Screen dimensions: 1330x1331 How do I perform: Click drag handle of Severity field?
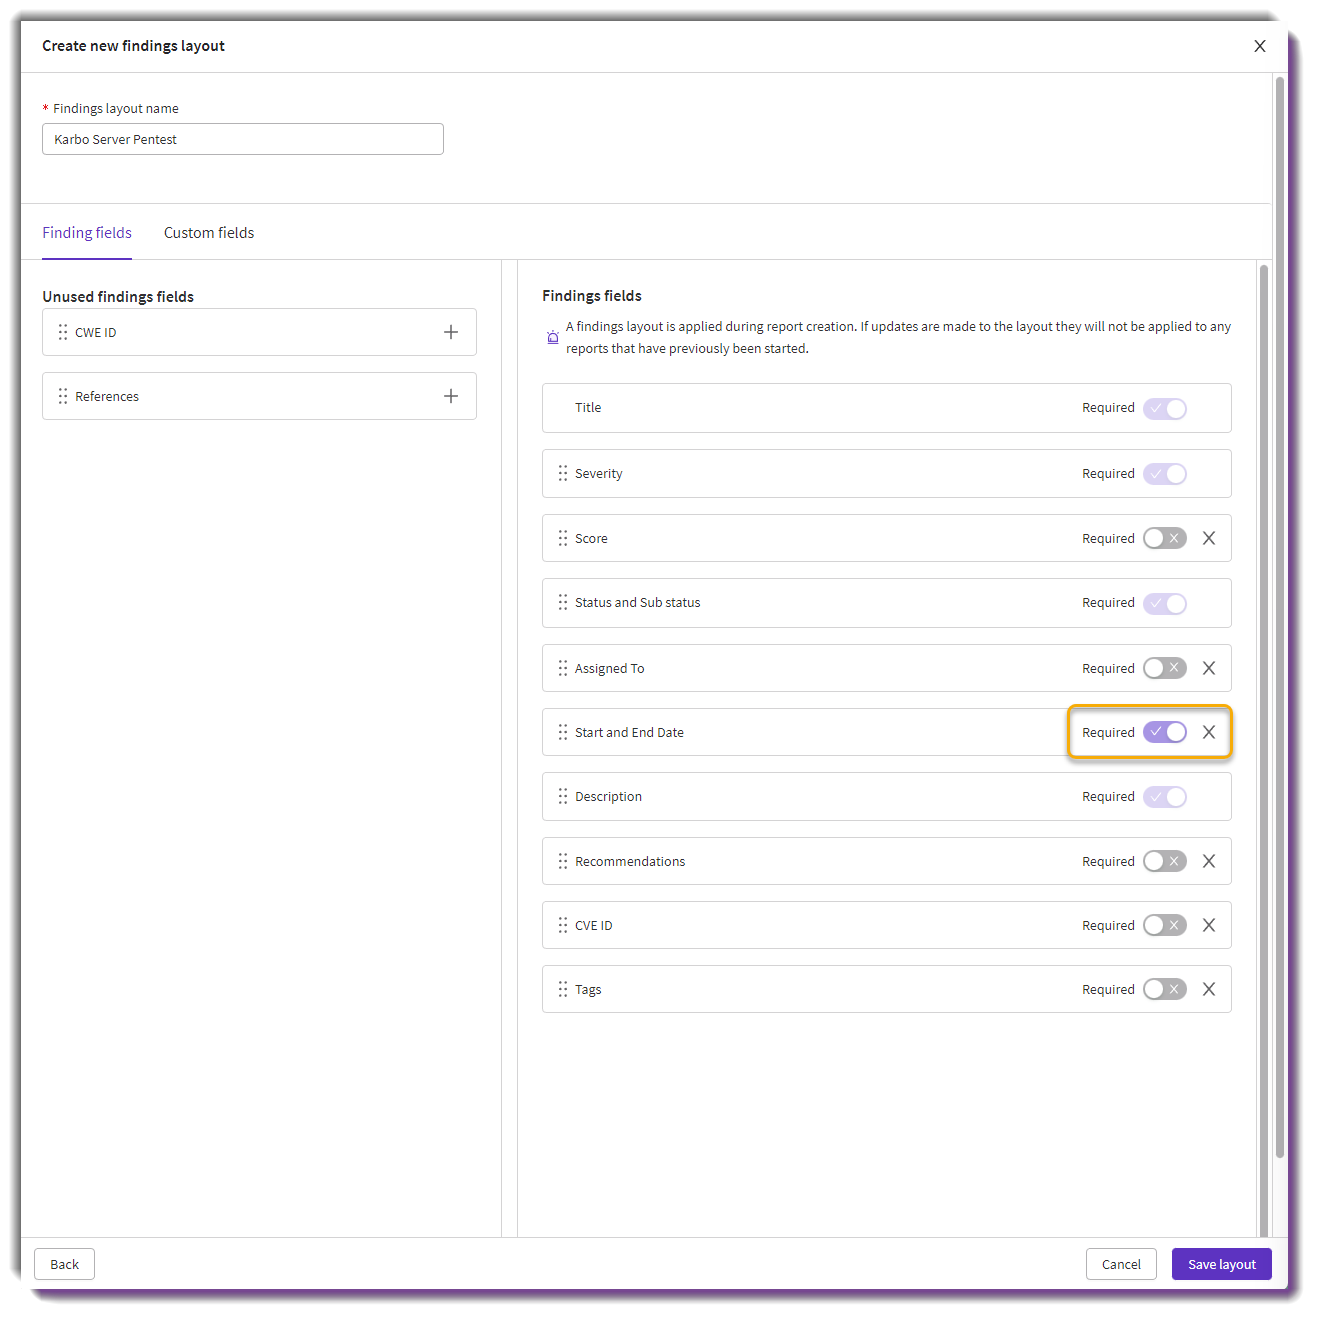(563, 473)
